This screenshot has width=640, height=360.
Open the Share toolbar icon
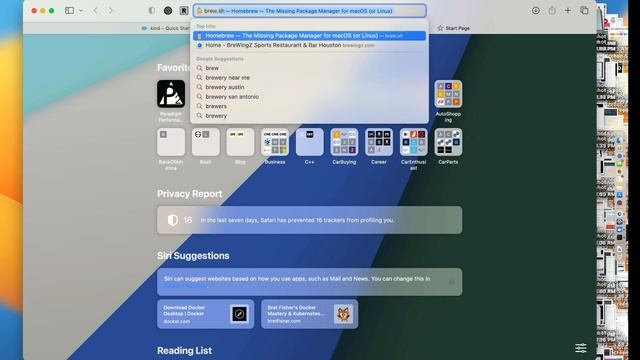pos(552,11)
